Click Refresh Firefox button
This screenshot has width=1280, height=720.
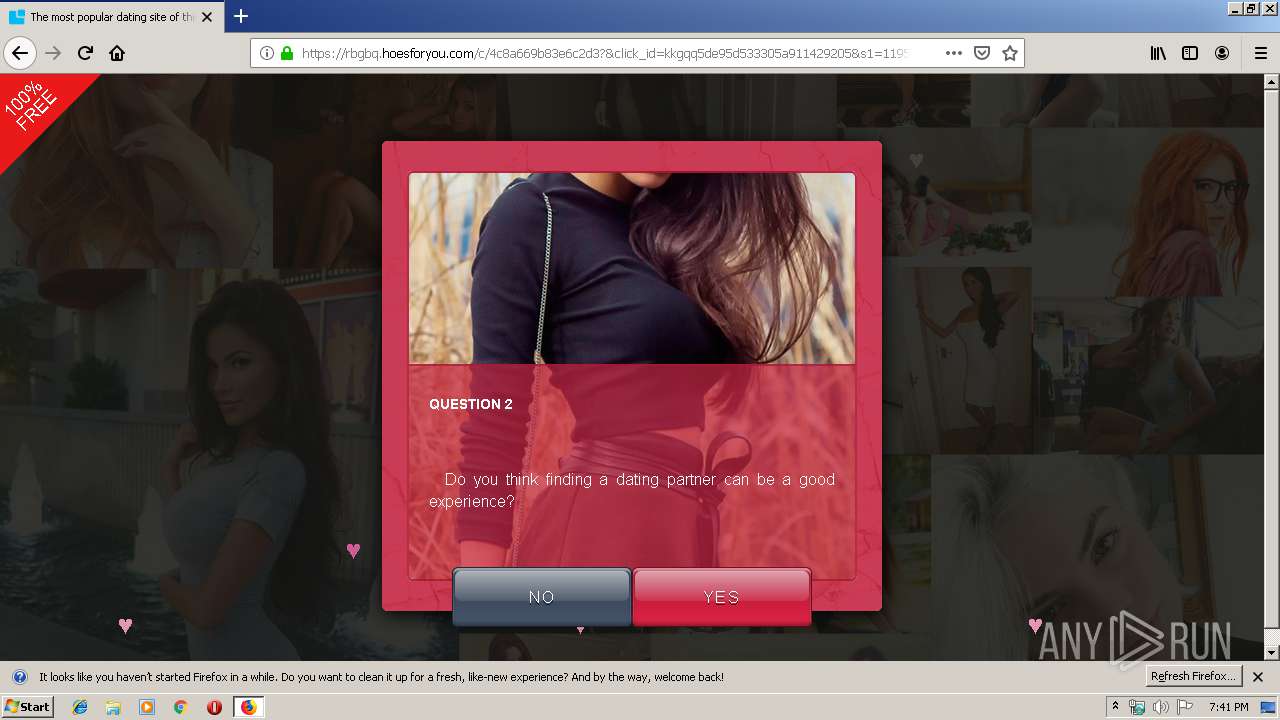click(x=1194, y=676)
